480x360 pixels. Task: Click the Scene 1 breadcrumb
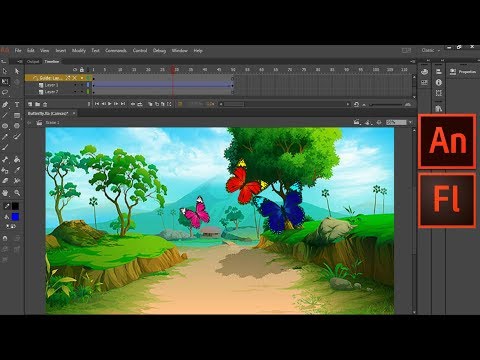pos(52,123)
